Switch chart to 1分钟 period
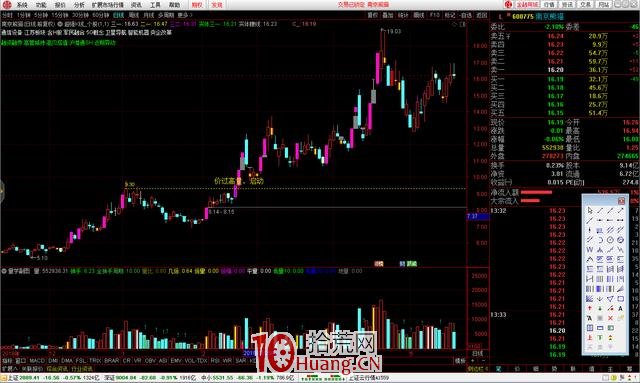This screenshot has width=640, height=383. pyautogui.click(x=24, y=15)
